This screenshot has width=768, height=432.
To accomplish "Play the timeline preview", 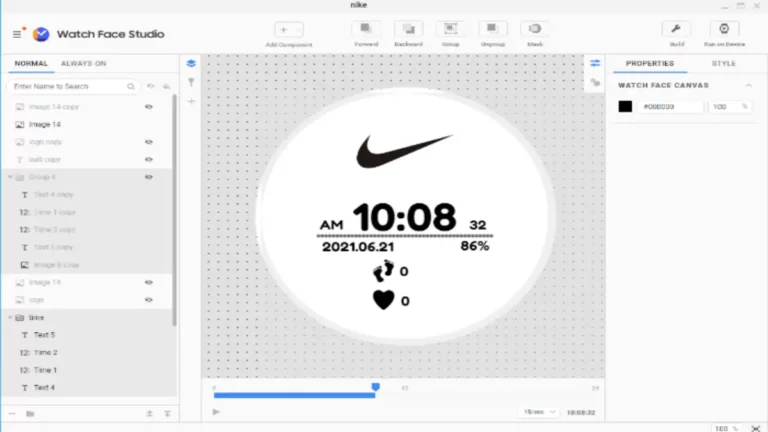I will [x=216, y=412].
